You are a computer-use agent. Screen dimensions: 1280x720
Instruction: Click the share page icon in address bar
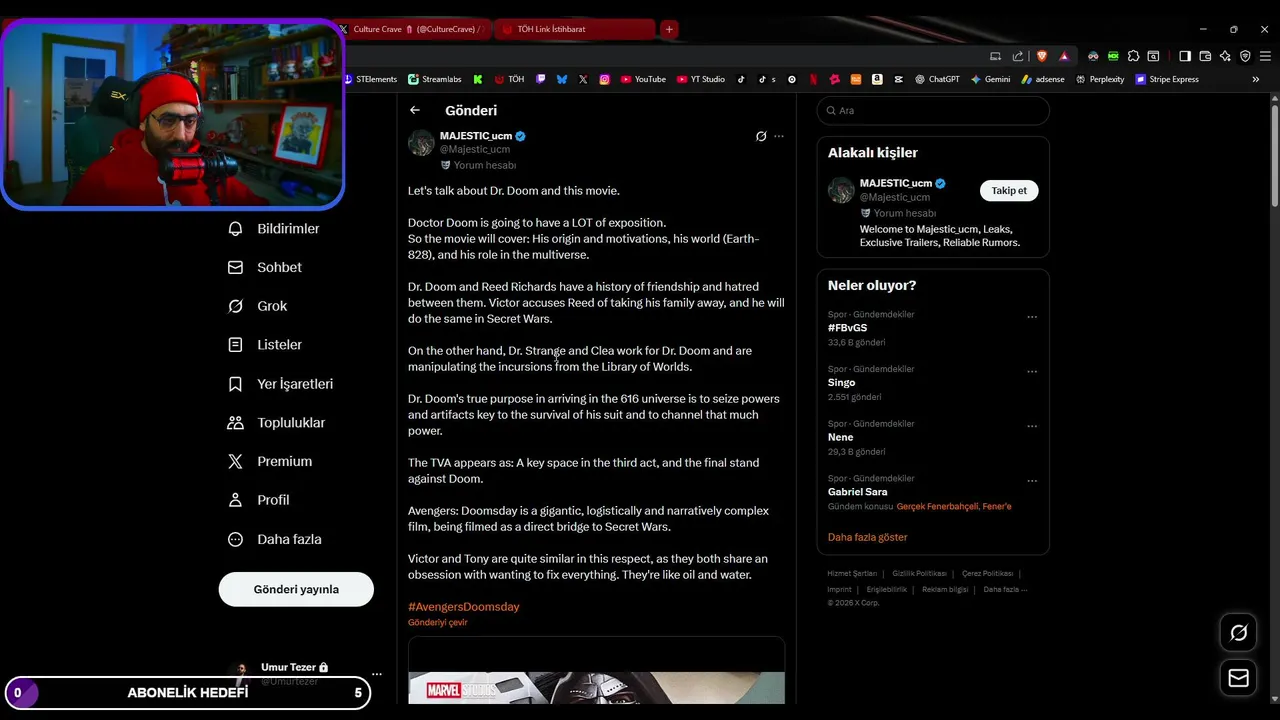(x=1018, y=56)
